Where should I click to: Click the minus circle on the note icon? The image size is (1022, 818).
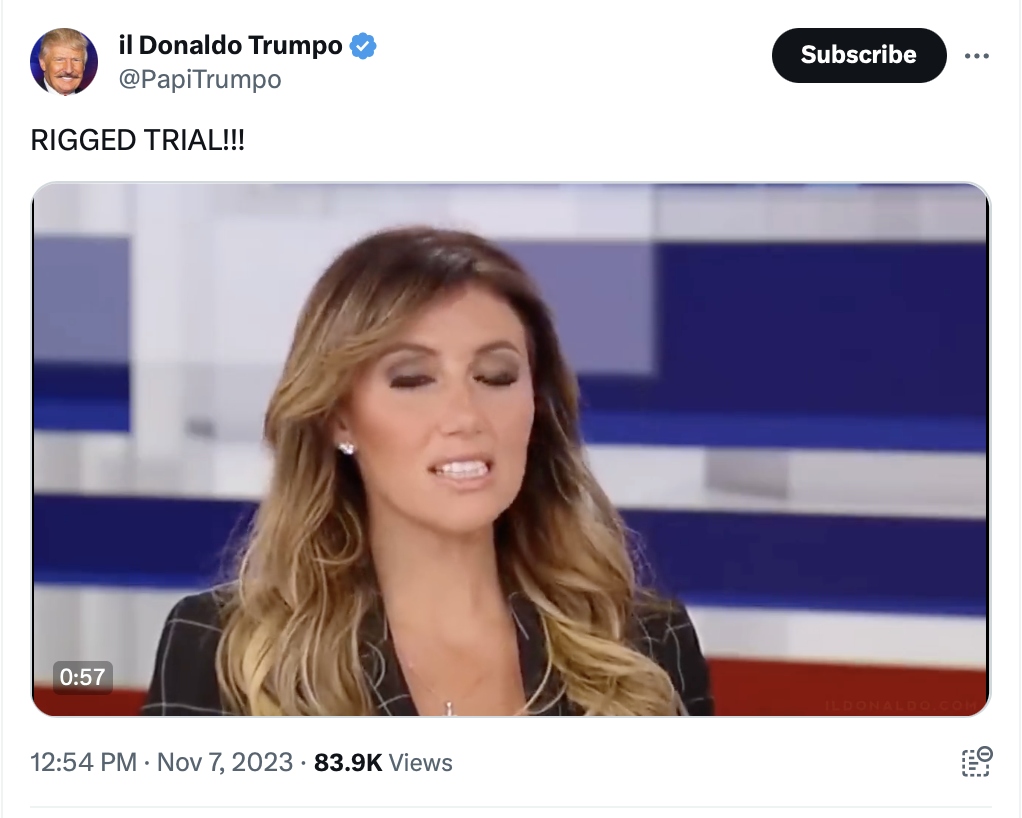click(x=985, y=754)
